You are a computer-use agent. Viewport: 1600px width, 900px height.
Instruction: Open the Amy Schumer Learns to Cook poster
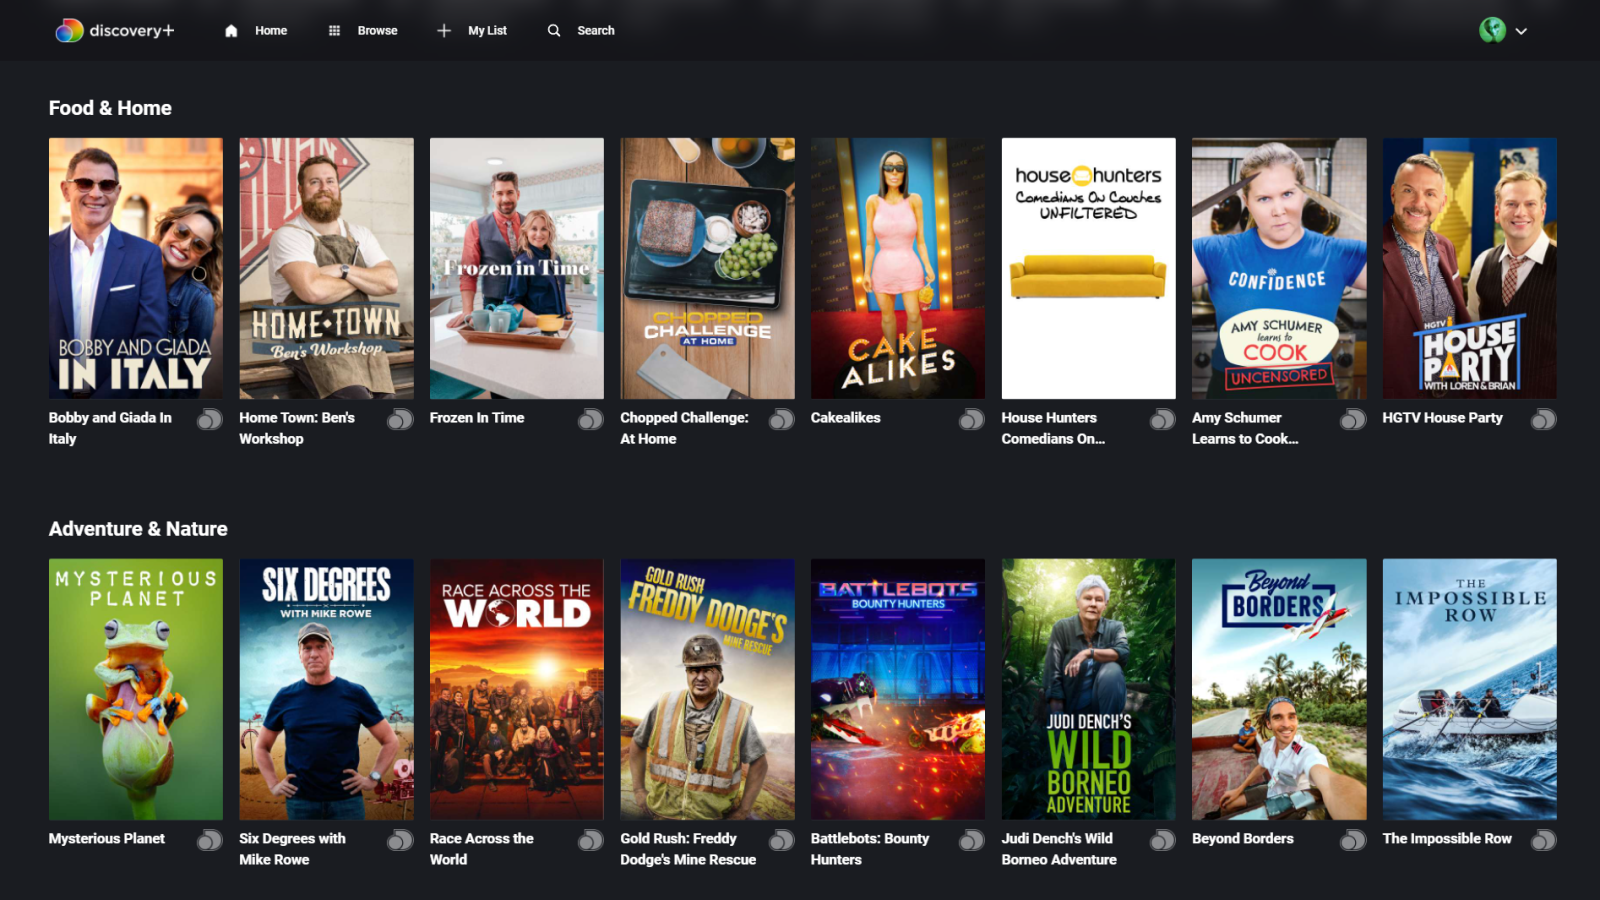pyautogui.click(x=1279, y=268)
